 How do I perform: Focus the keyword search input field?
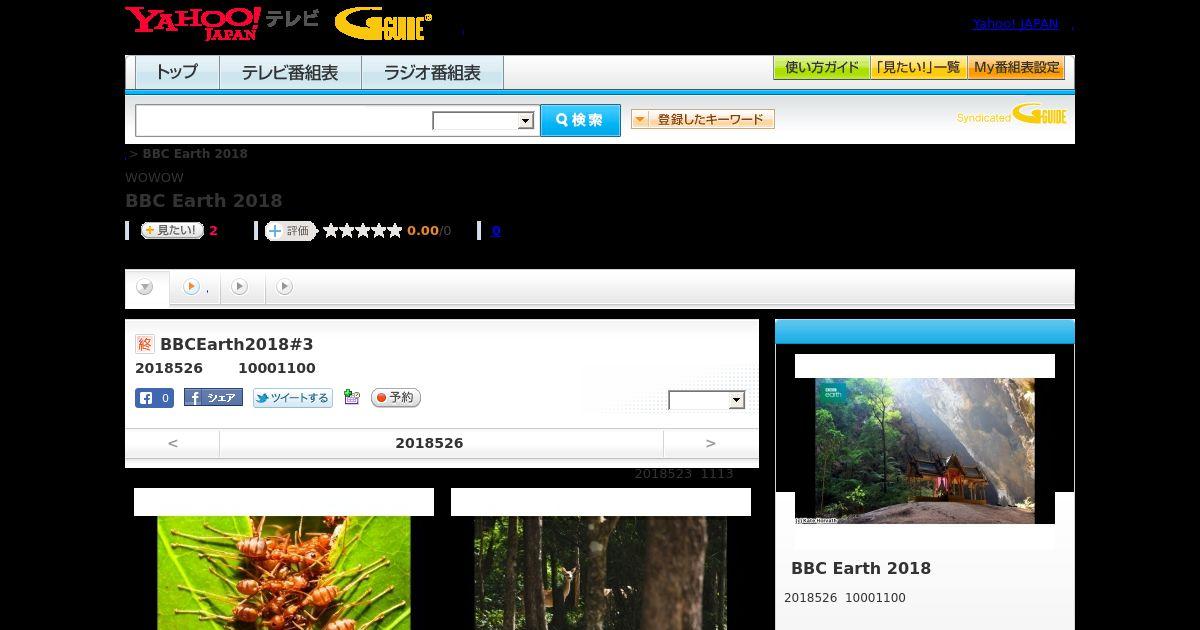284,120
